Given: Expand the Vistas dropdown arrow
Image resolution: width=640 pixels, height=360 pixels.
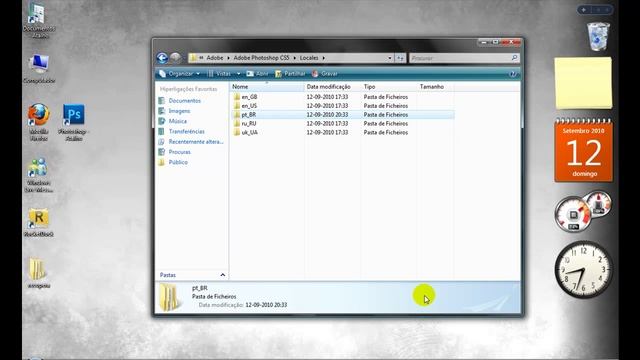Looking at the screenshot, I should 238,73.
